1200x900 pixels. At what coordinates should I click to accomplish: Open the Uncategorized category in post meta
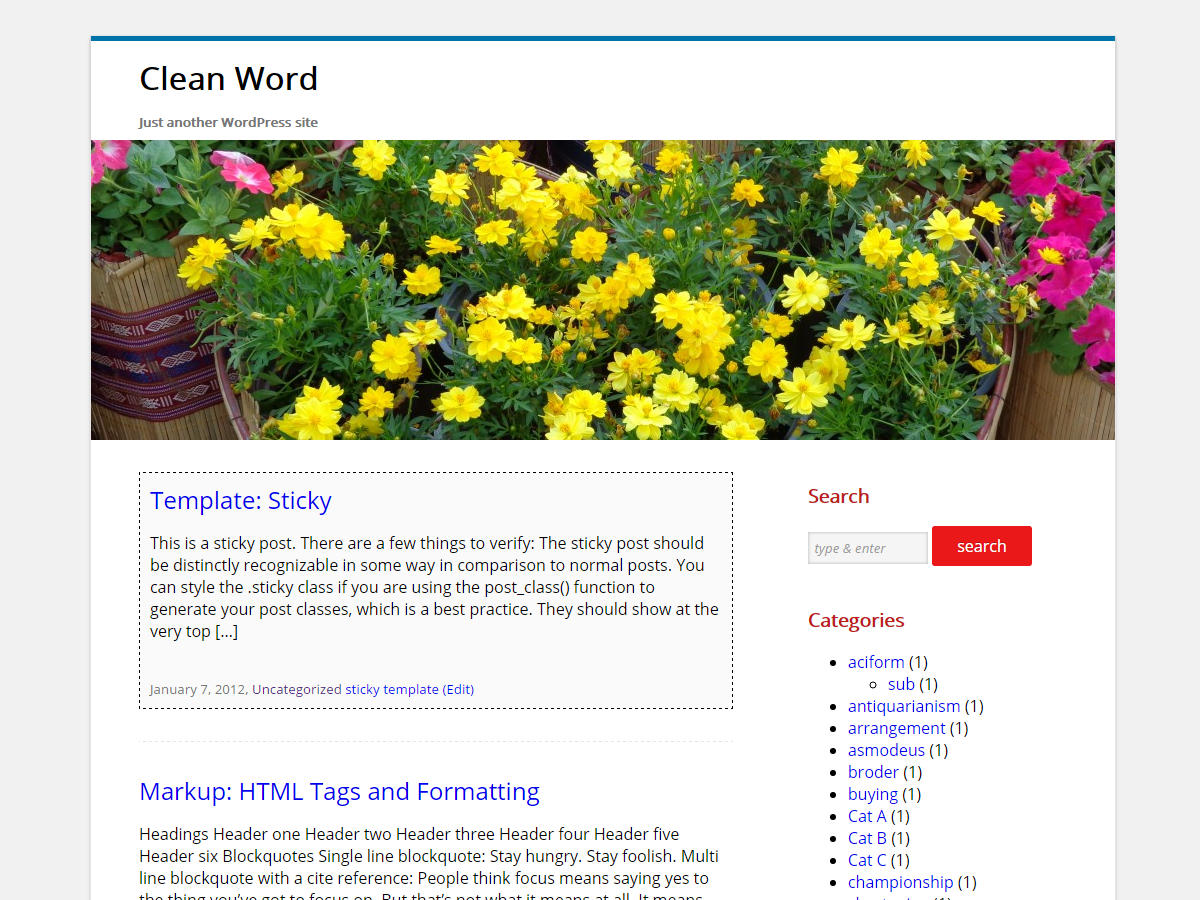click(296, 689)
